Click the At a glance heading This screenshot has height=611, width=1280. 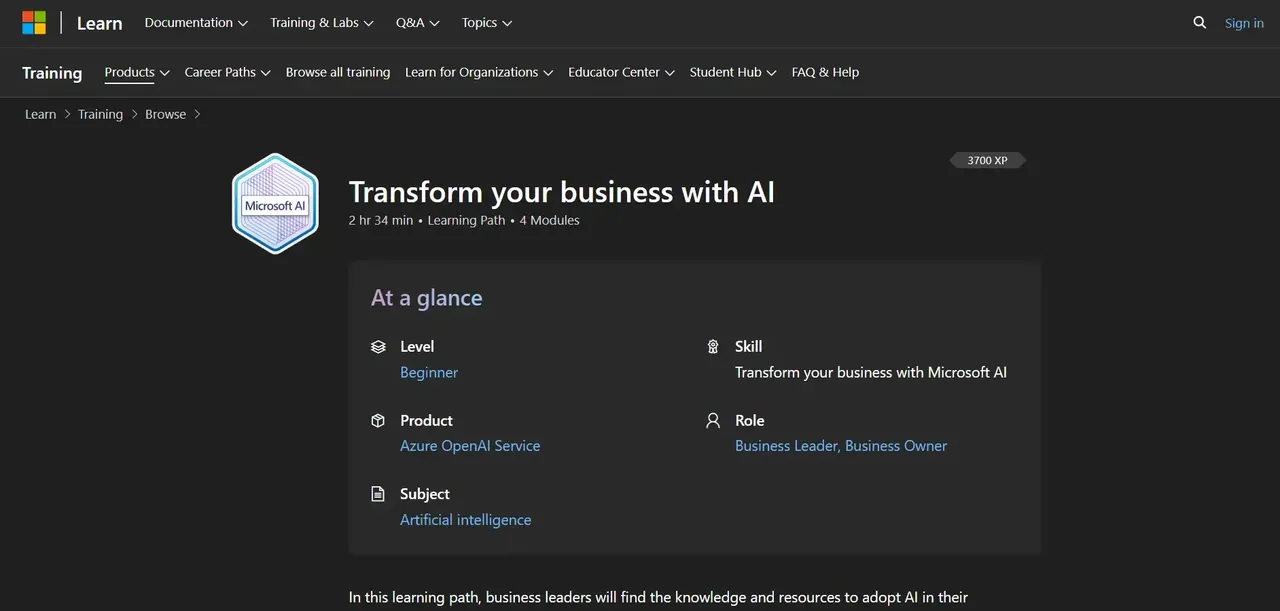[x=427, y=298]
